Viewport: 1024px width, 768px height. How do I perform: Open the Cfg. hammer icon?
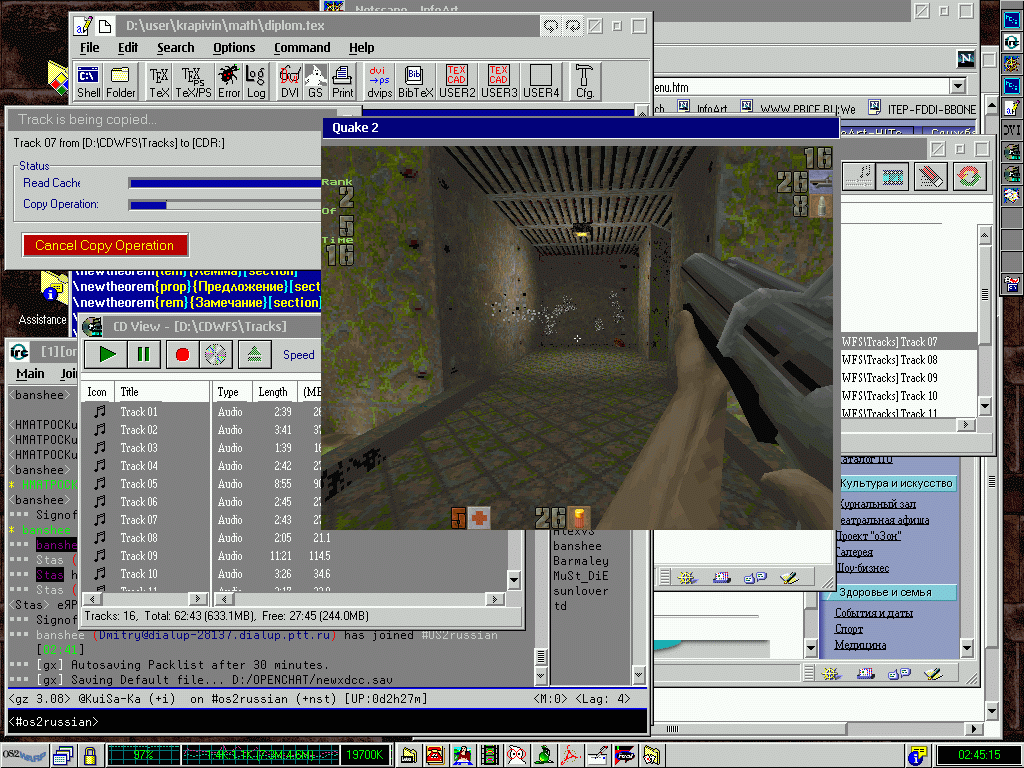584,82
